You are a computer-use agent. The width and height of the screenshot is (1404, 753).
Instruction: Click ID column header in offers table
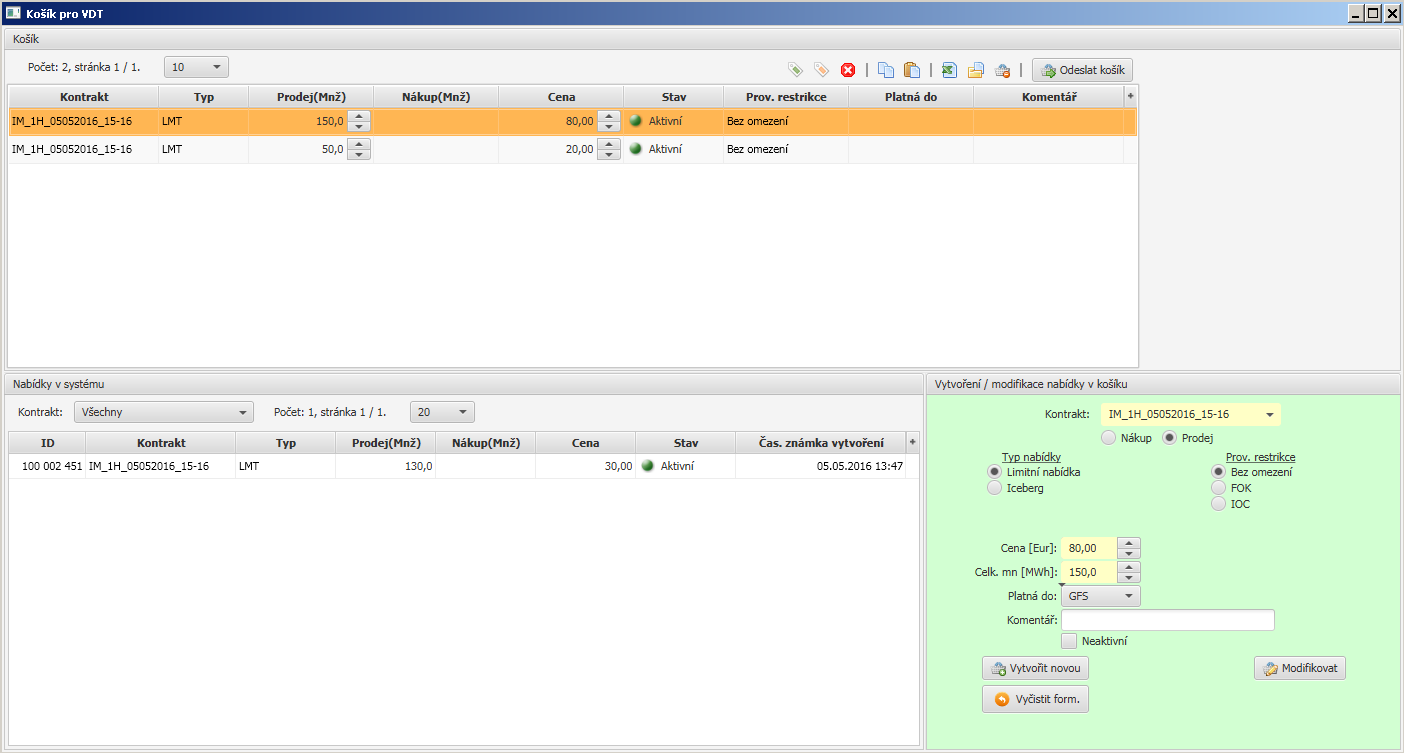coord(48,443)
